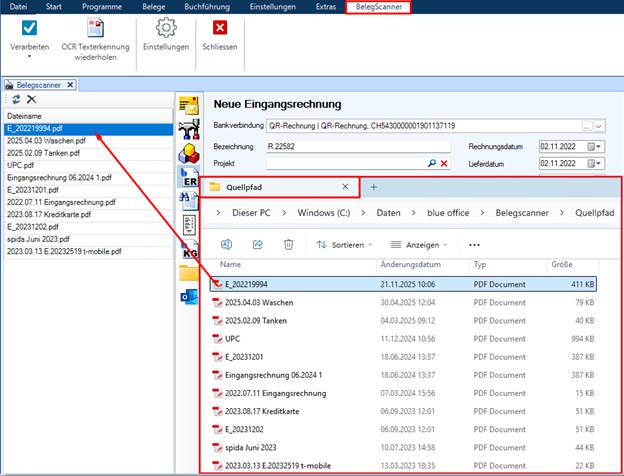624x476 pixels.
Task: Open the Belege menu
Action: [x=153, y=7]
